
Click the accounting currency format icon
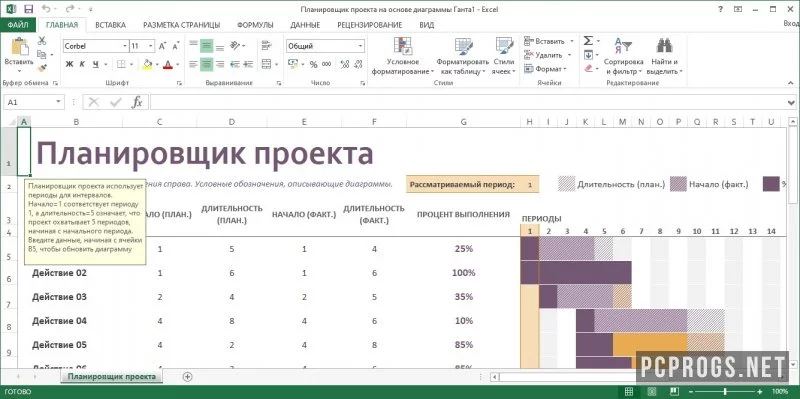coord(293,64)
